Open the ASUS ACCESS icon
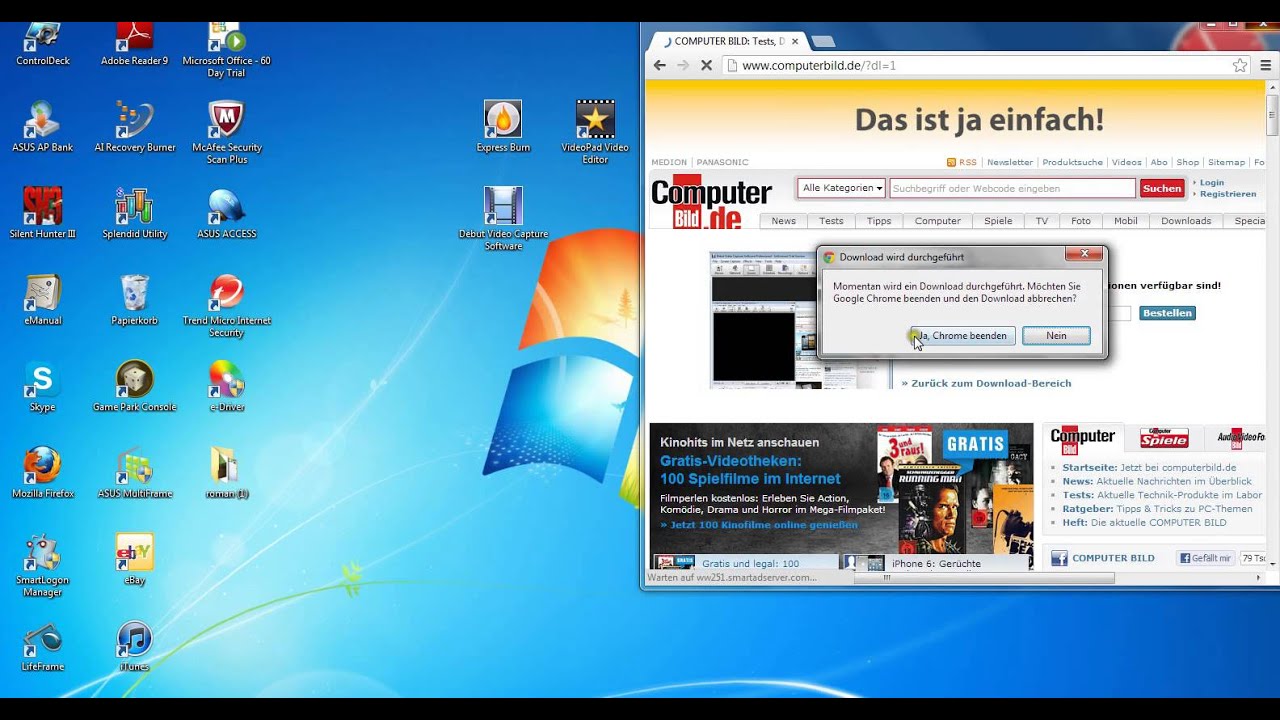Screen dimensions: 1280x720 click(226, 213)
